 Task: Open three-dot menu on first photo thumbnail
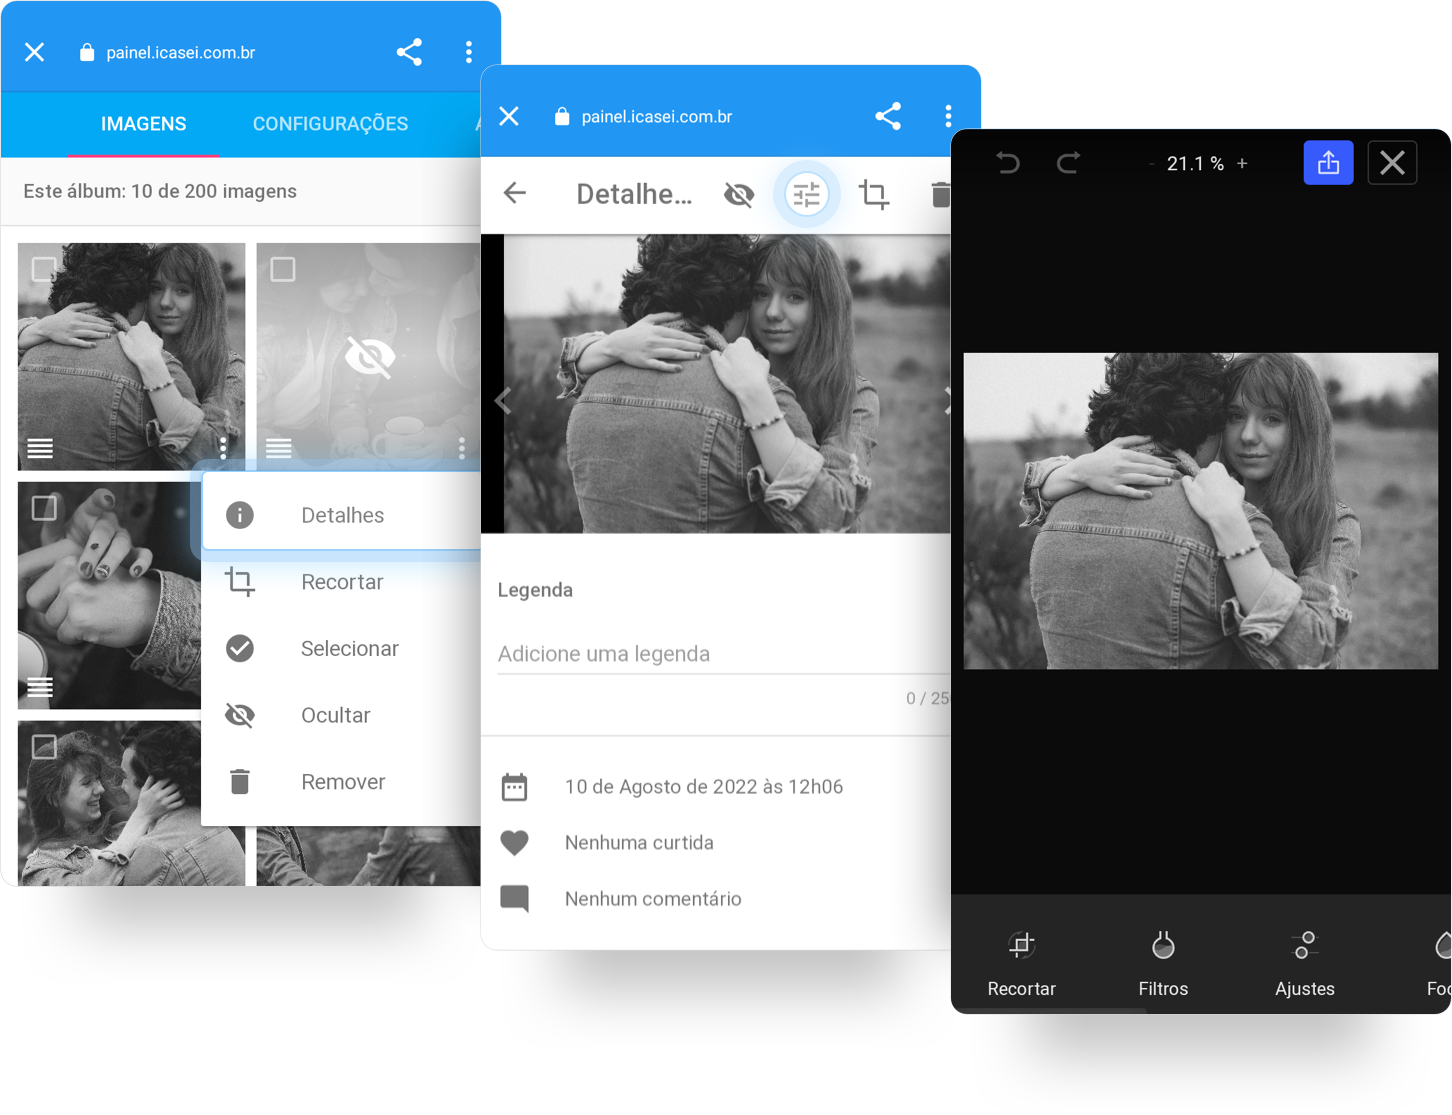(x=223, y=448)
